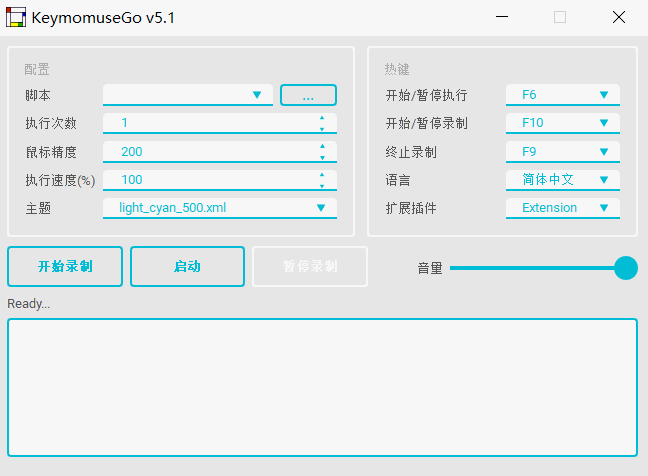Image resolution: width=648 pixels, height=476 pixels.
Task: Click the 鼠标精度 label
Action: 51,152
